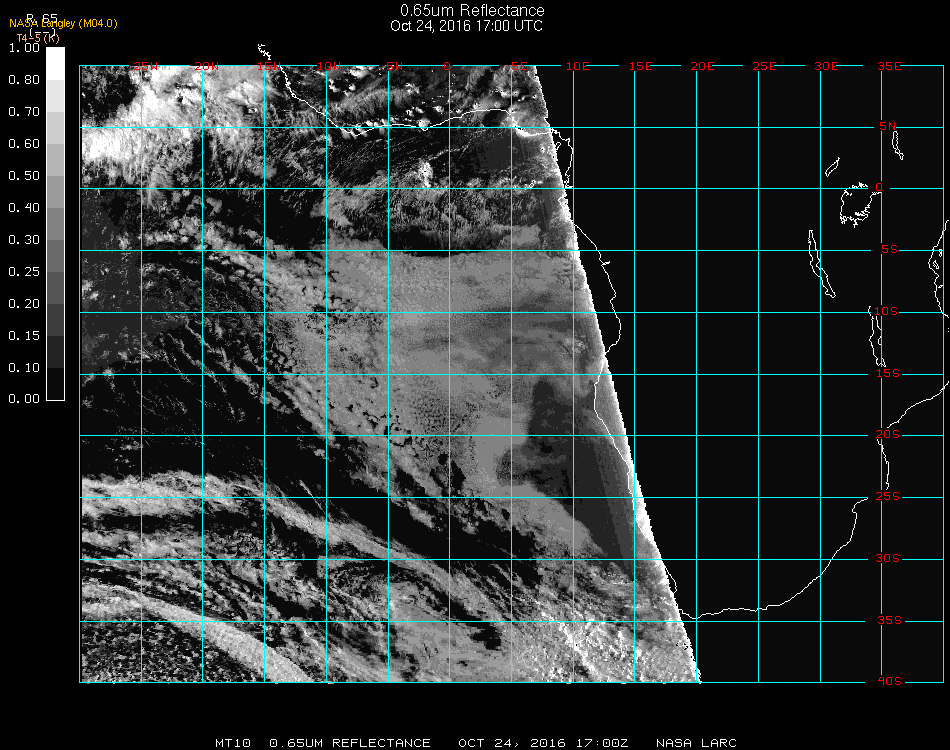Click the 'NASA Langley (M04.0)' label
The height and width of the screenshot is (750, 950).
coord(63,24)
